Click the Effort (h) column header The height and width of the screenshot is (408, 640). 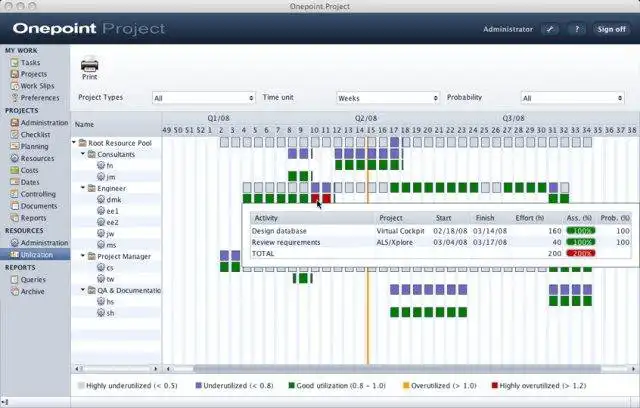(529, 218)
